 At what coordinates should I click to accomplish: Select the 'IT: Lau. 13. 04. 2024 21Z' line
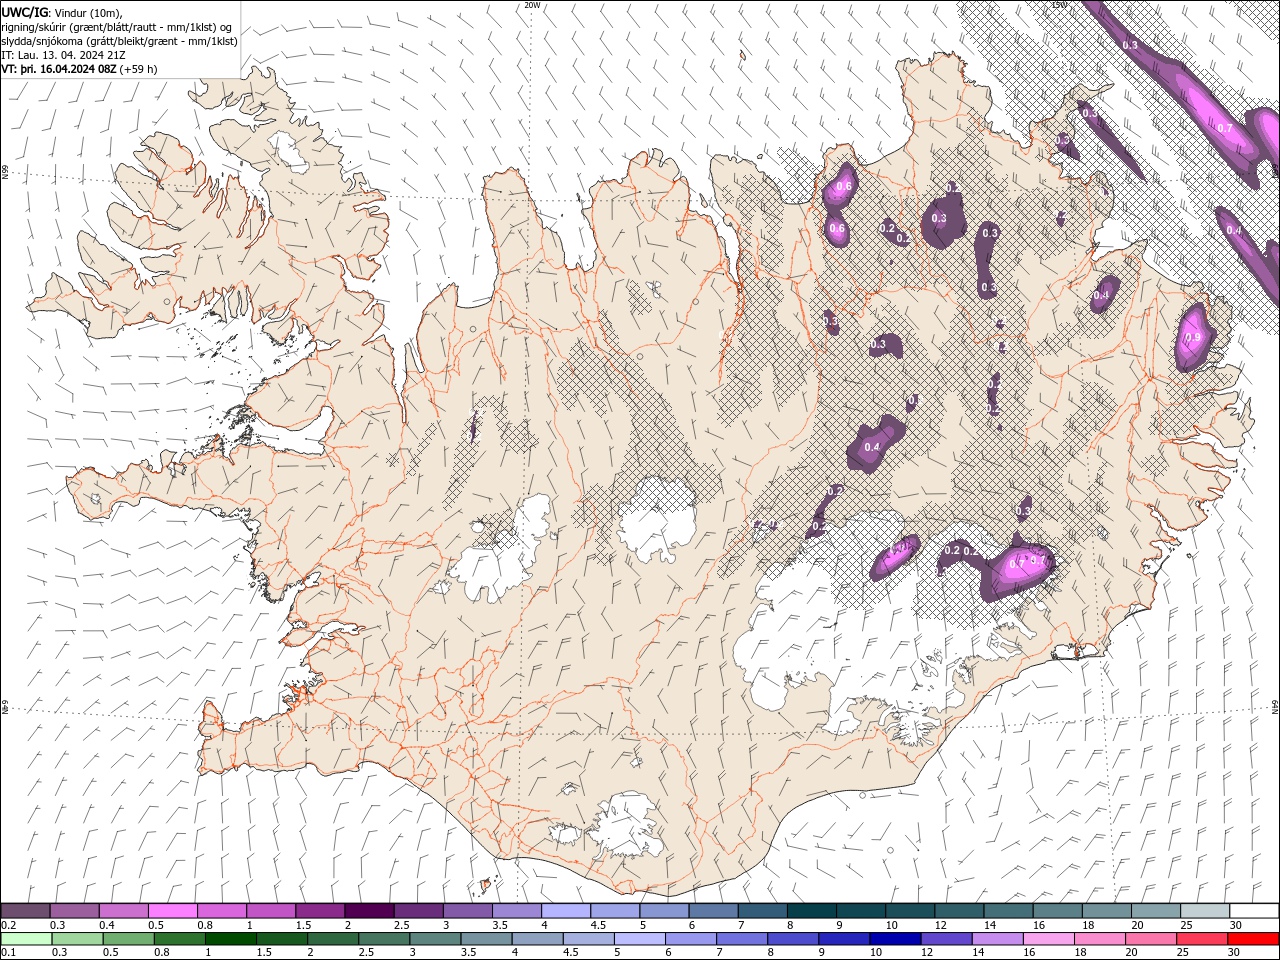click(63, 55)
